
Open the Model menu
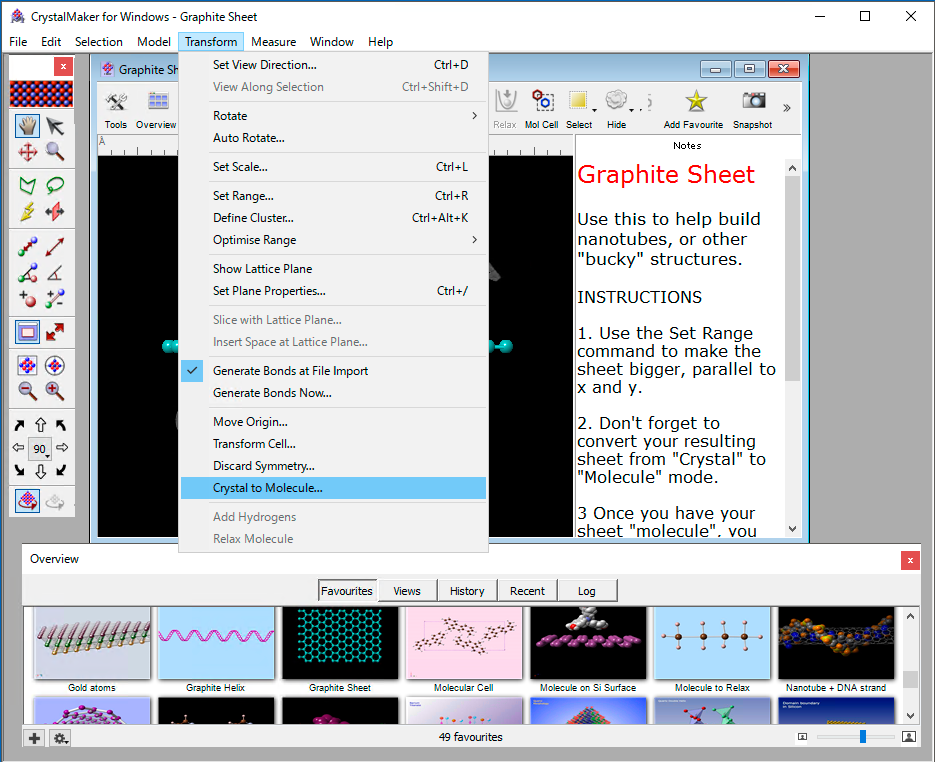pos(154,42)
